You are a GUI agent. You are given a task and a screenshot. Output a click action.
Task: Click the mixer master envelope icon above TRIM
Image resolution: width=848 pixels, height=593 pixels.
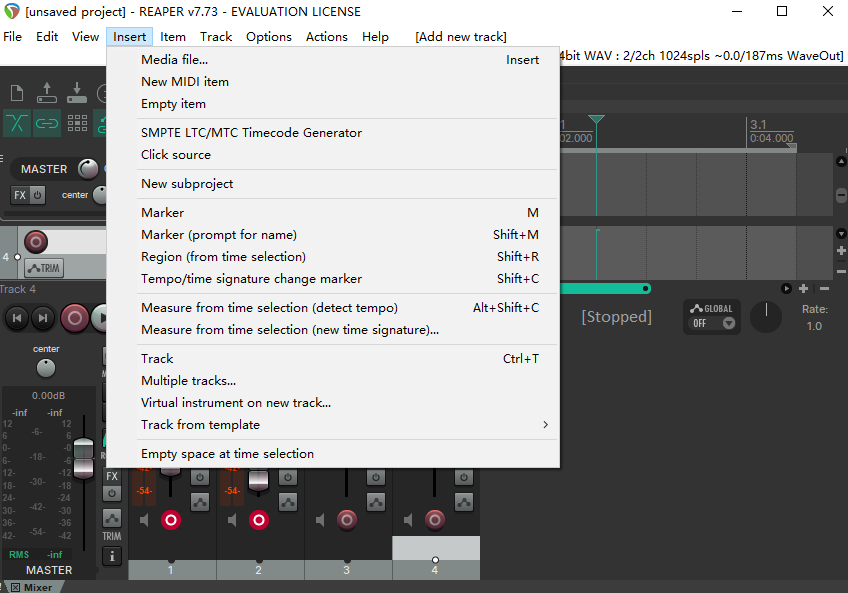point(112,518)
